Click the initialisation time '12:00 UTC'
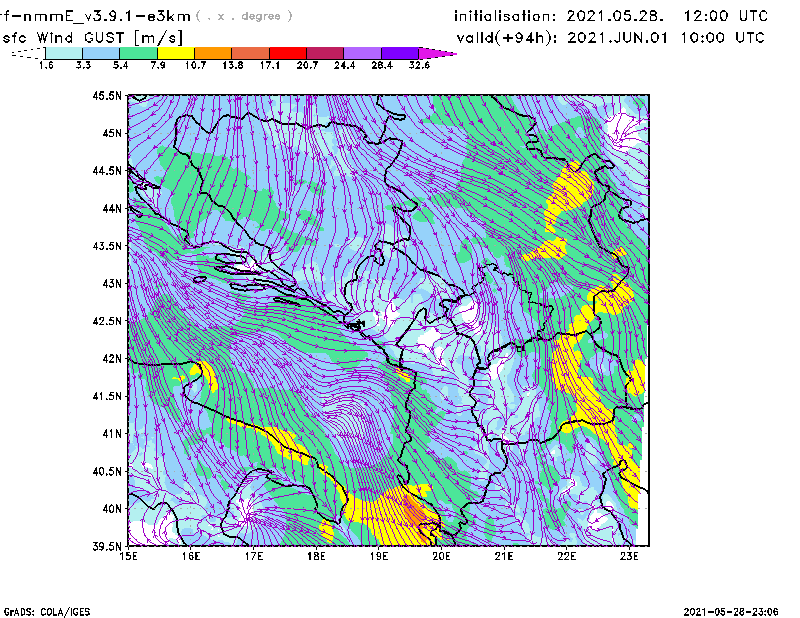This screenshot has height=618, width=800. (725, 16)
